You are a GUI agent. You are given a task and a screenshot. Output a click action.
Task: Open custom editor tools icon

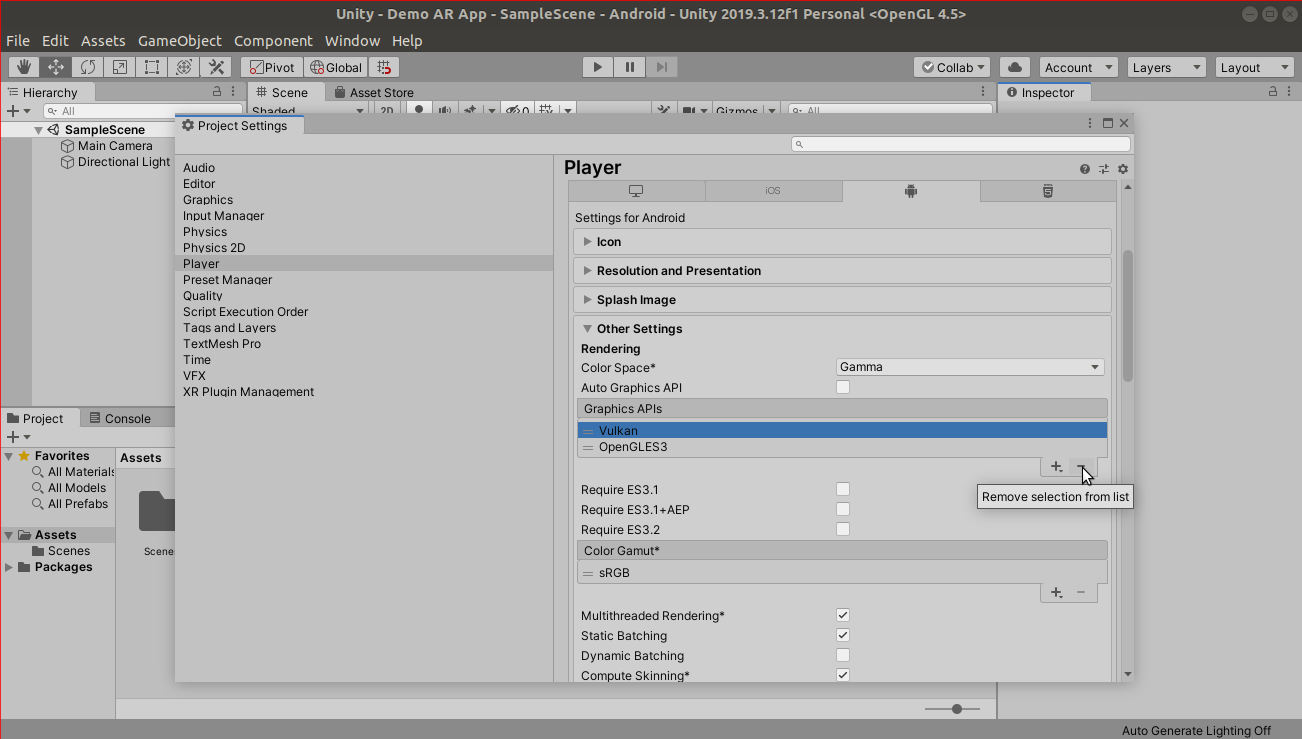[x=216, y=67]
